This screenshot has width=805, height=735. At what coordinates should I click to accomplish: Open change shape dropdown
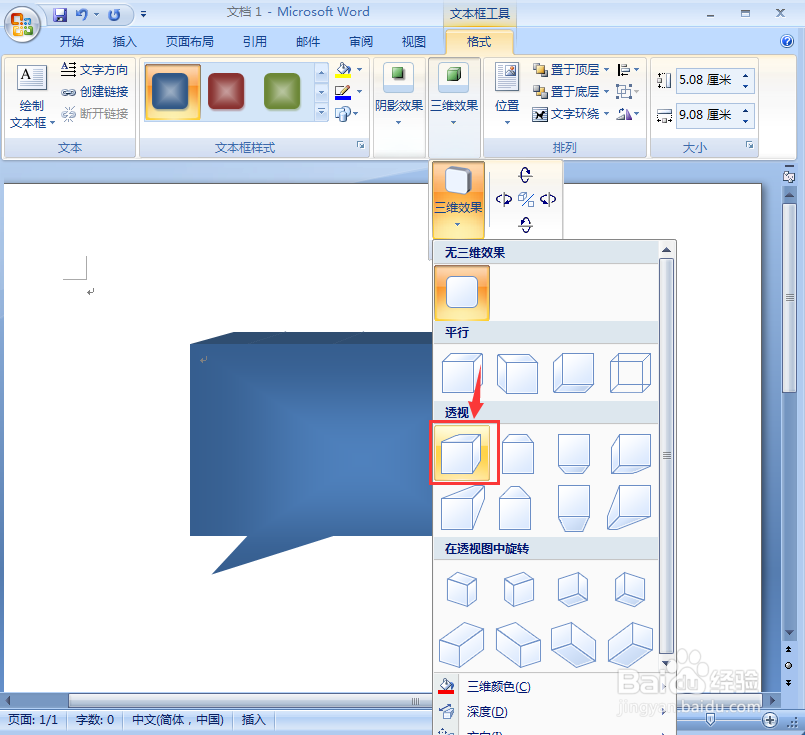tap(347, 113)
